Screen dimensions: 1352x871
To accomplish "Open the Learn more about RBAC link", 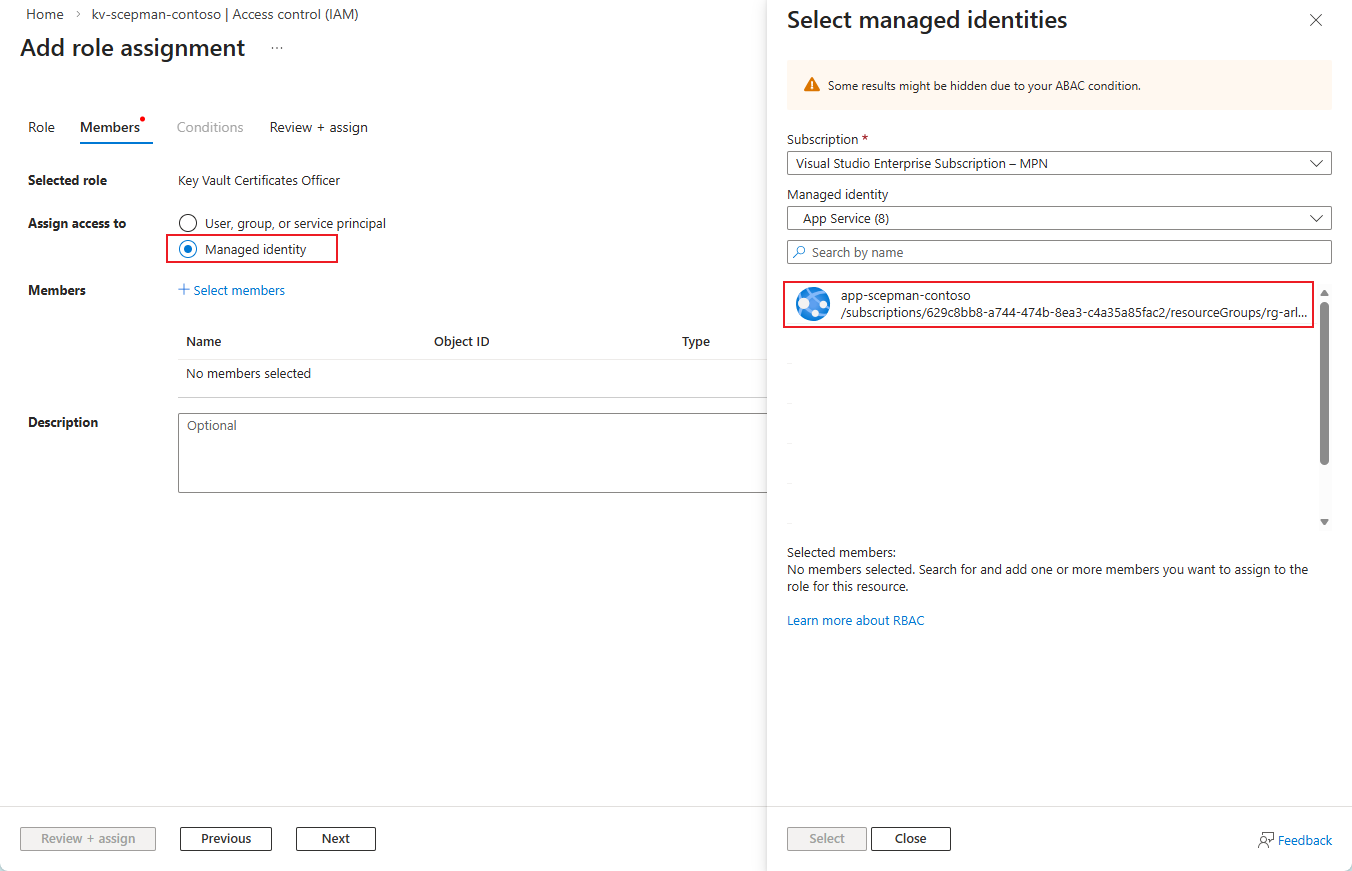I will pyautogui.click(x=855, y=620).
